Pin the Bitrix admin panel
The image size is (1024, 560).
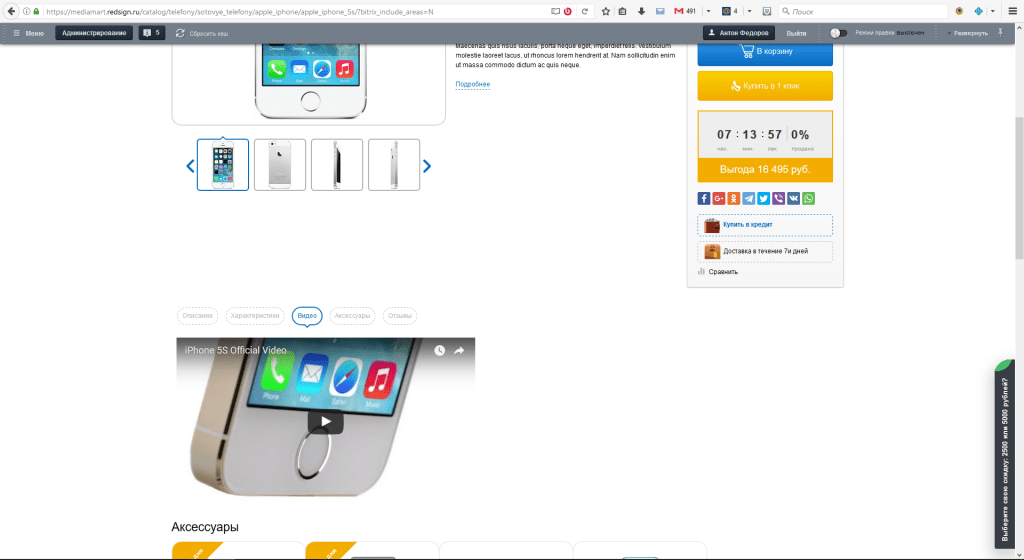(x=1000, y=33)
